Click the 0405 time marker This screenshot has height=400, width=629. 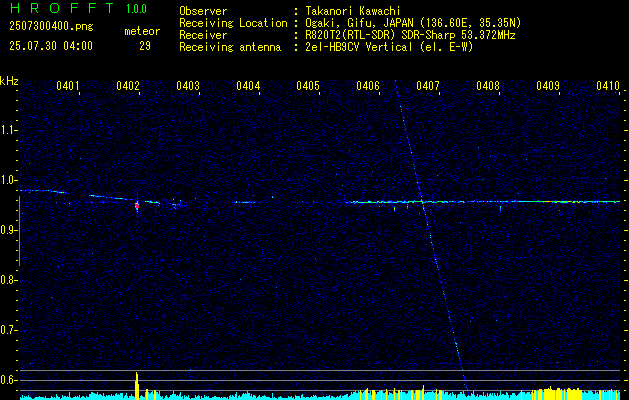308,85
